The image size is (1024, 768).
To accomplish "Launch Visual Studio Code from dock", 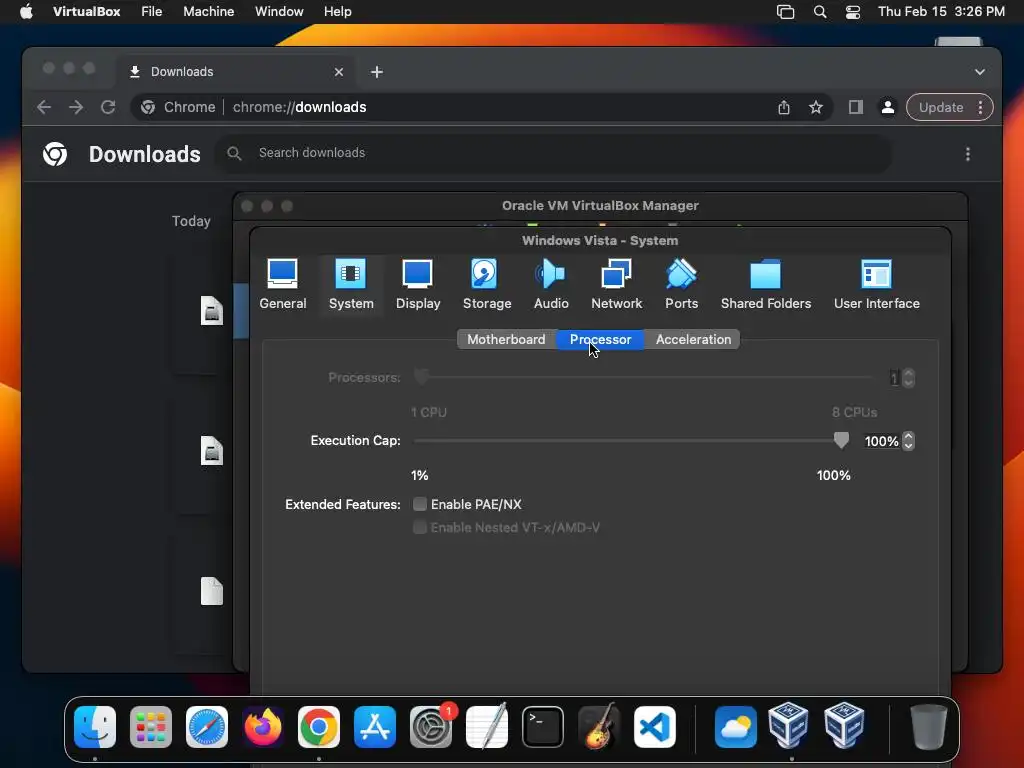I will click(655, 727).
